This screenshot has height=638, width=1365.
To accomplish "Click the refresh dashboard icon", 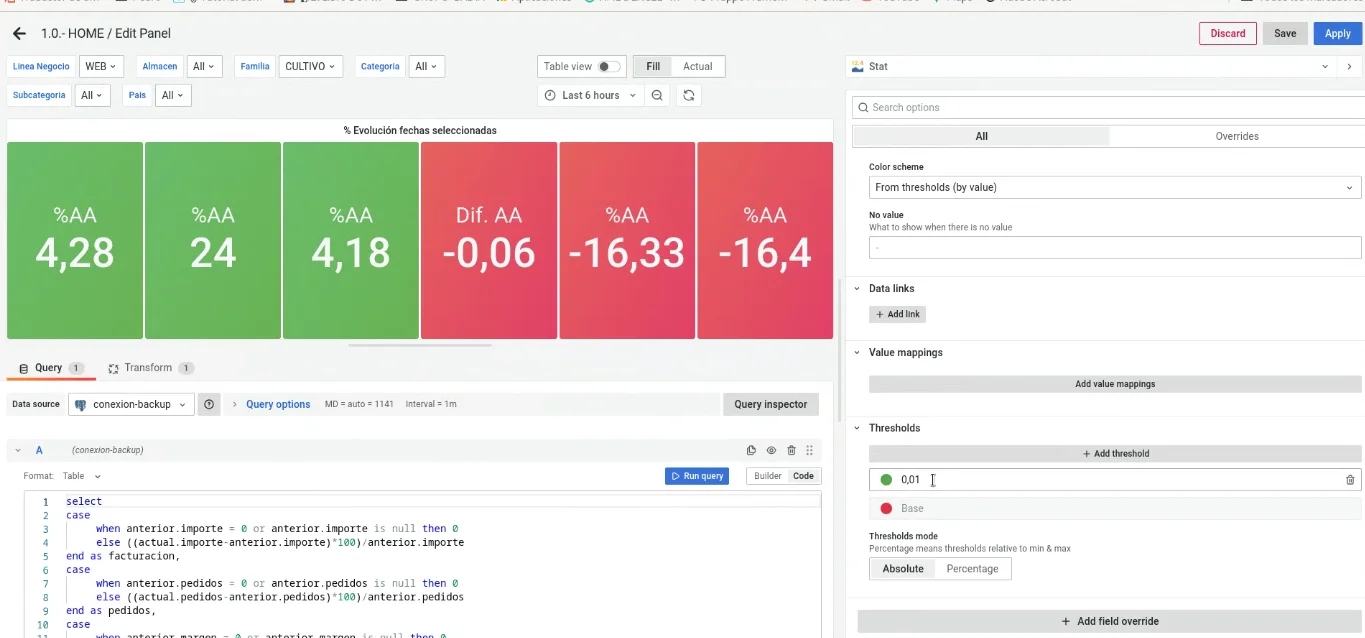I will (688, 95).
